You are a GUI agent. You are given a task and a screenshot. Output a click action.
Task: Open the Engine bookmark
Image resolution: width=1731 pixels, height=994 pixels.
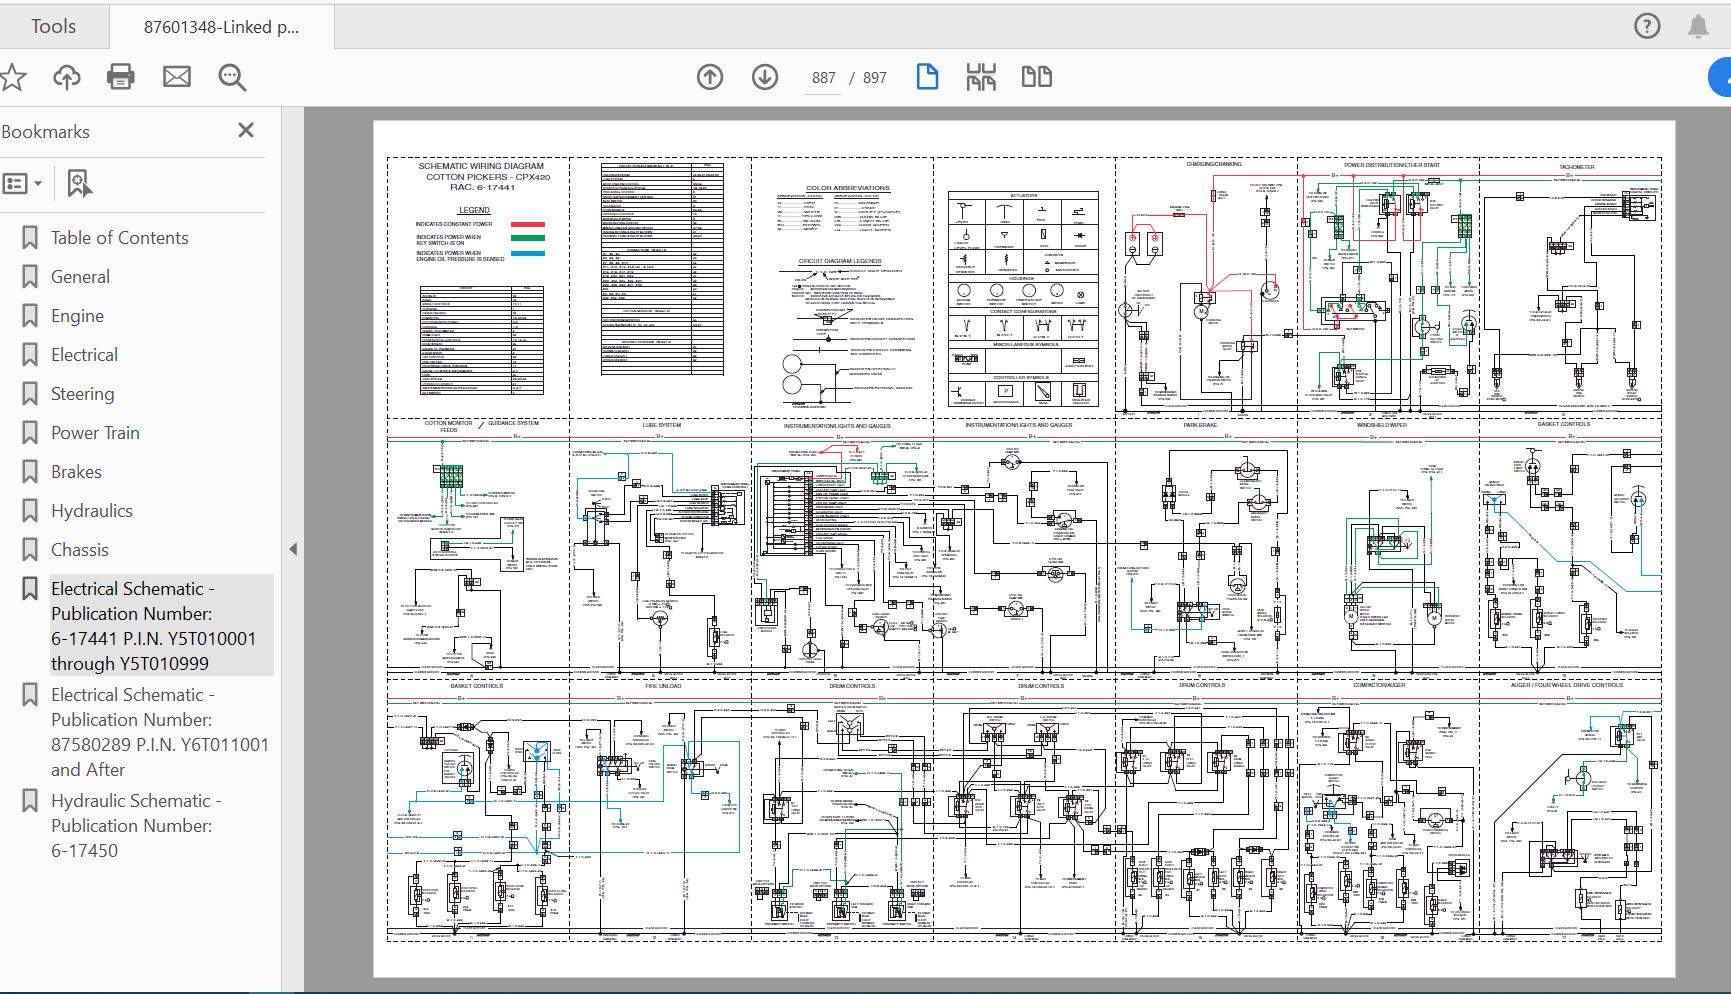point(77,316)
